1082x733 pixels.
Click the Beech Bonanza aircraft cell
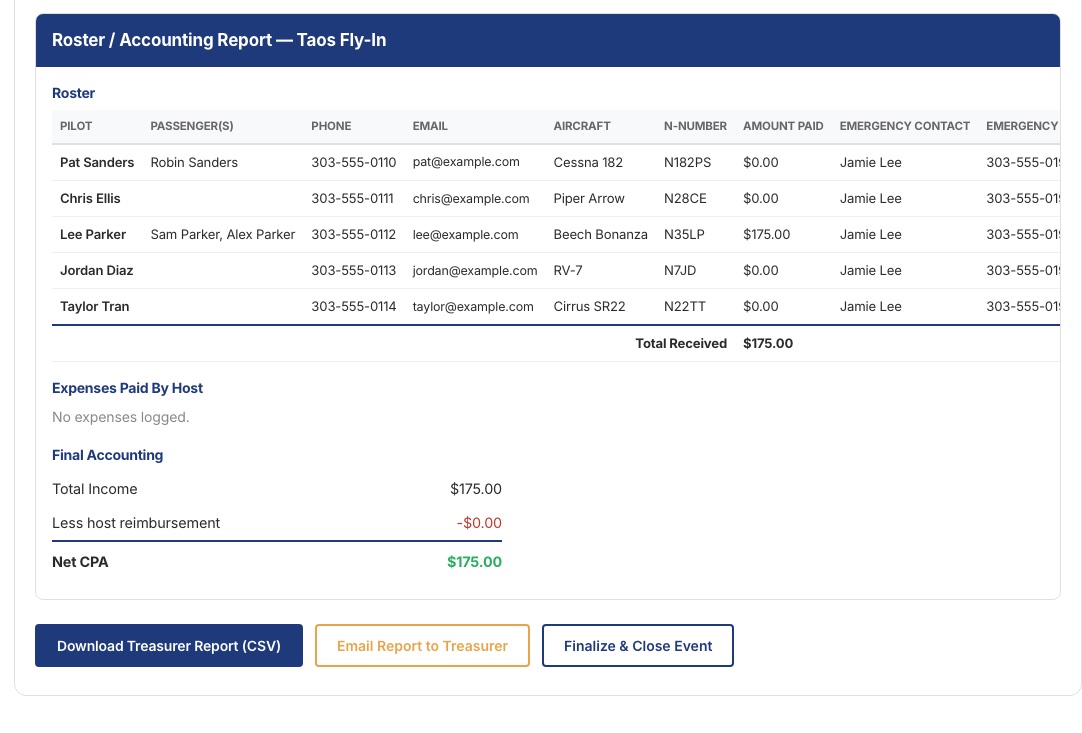600,234
